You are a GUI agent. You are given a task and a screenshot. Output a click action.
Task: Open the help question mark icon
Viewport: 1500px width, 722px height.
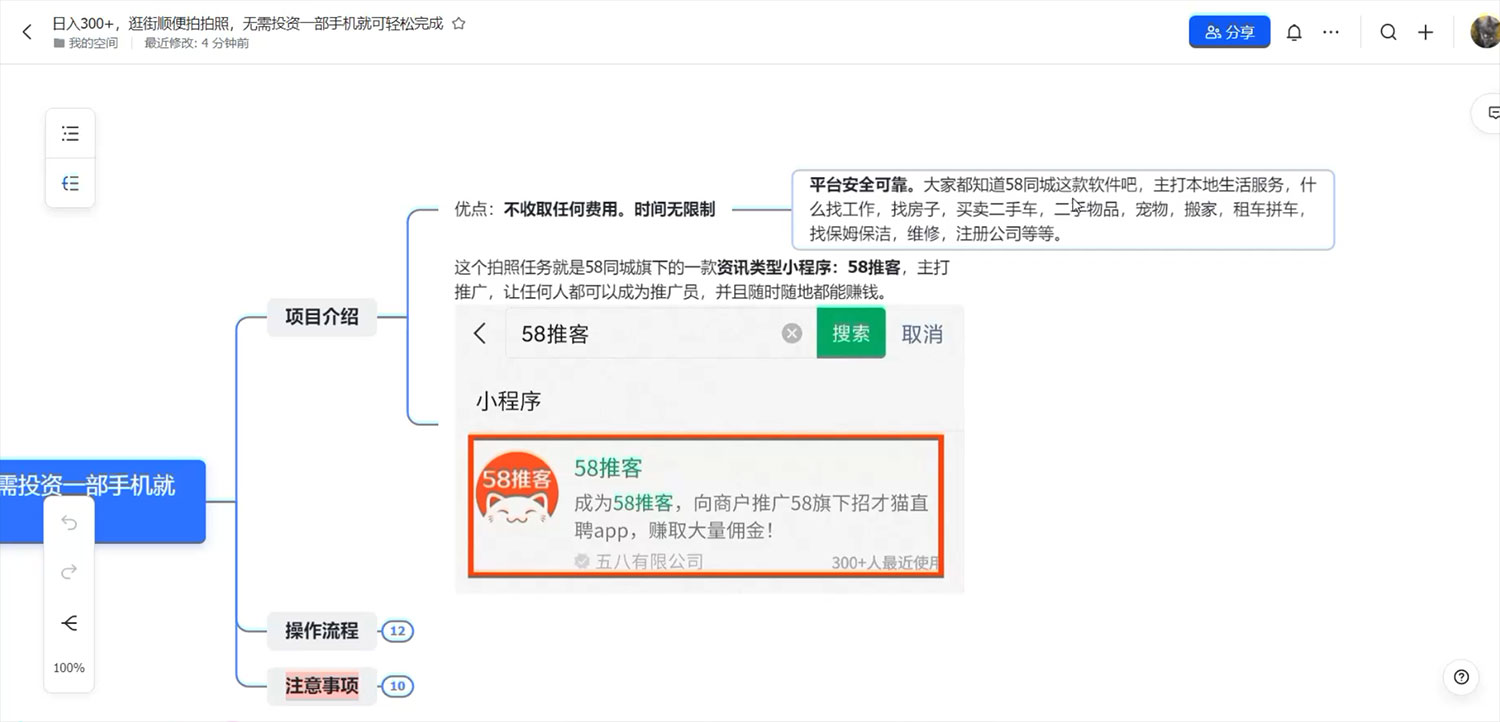[x=1463, y=677]
